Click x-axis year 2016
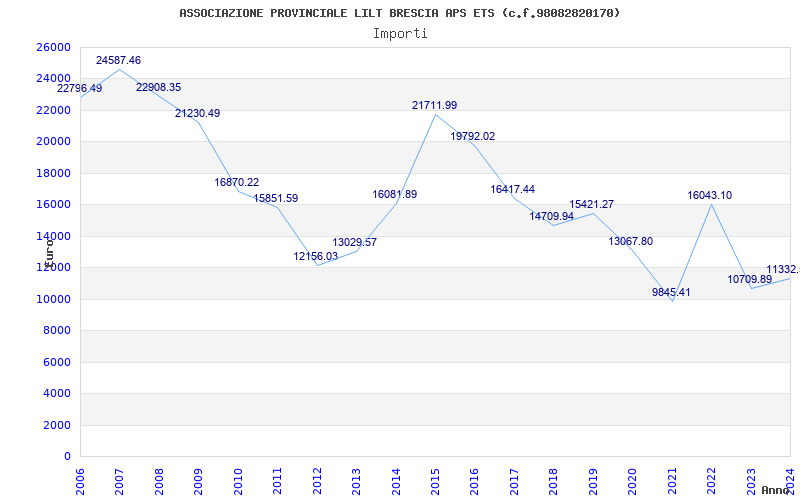 coord(474,482)
